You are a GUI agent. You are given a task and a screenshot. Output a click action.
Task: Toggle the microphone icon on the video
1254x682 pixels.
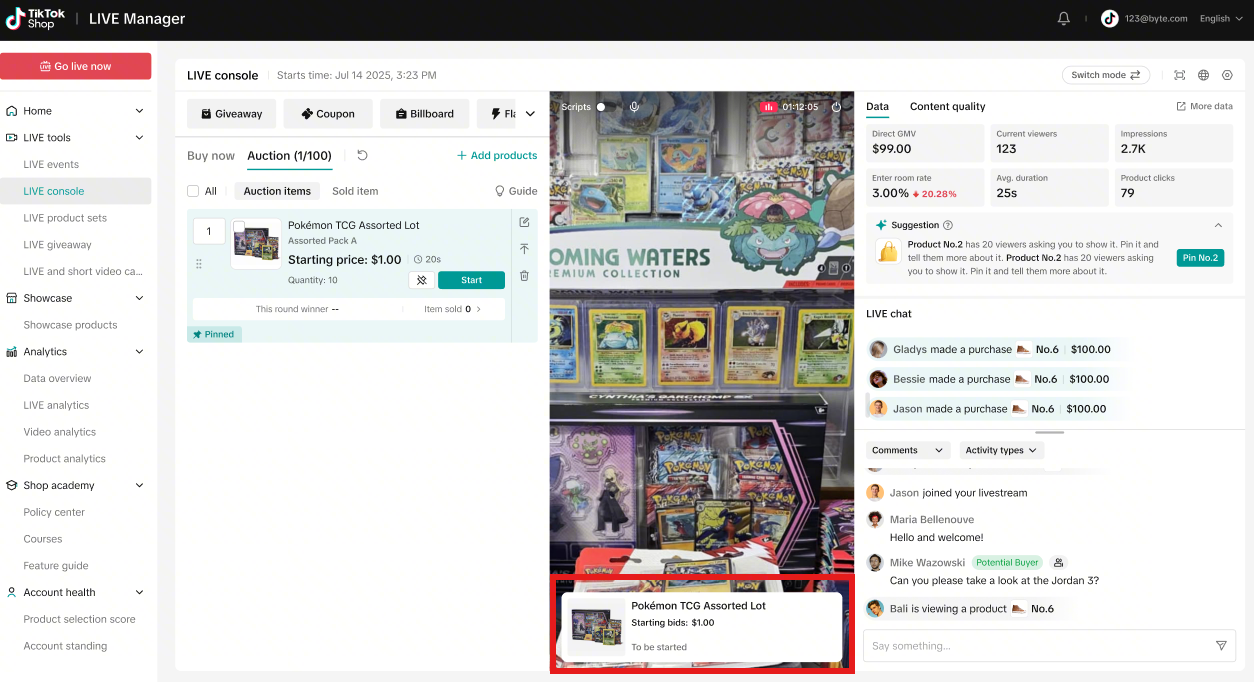[634, 106]
